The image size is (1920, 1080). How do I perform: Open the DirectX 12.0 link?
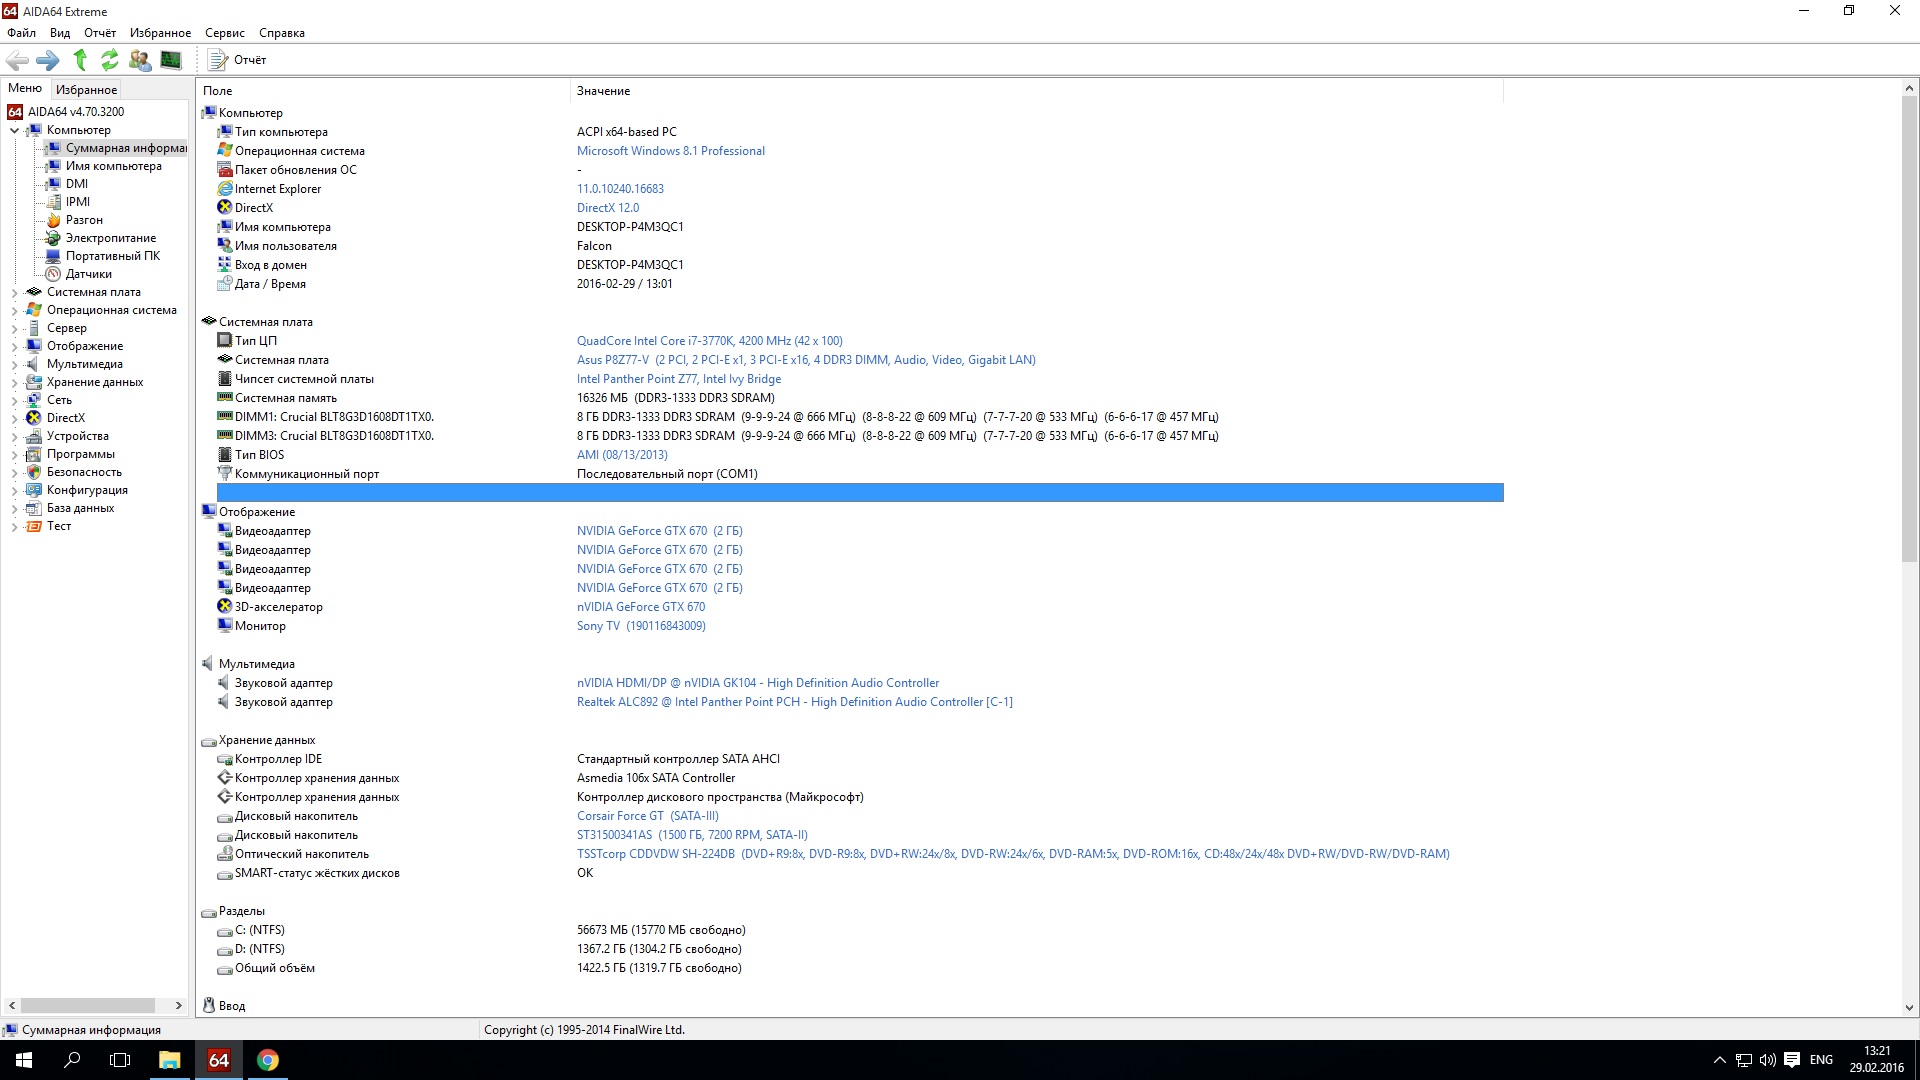click(608, 208)
